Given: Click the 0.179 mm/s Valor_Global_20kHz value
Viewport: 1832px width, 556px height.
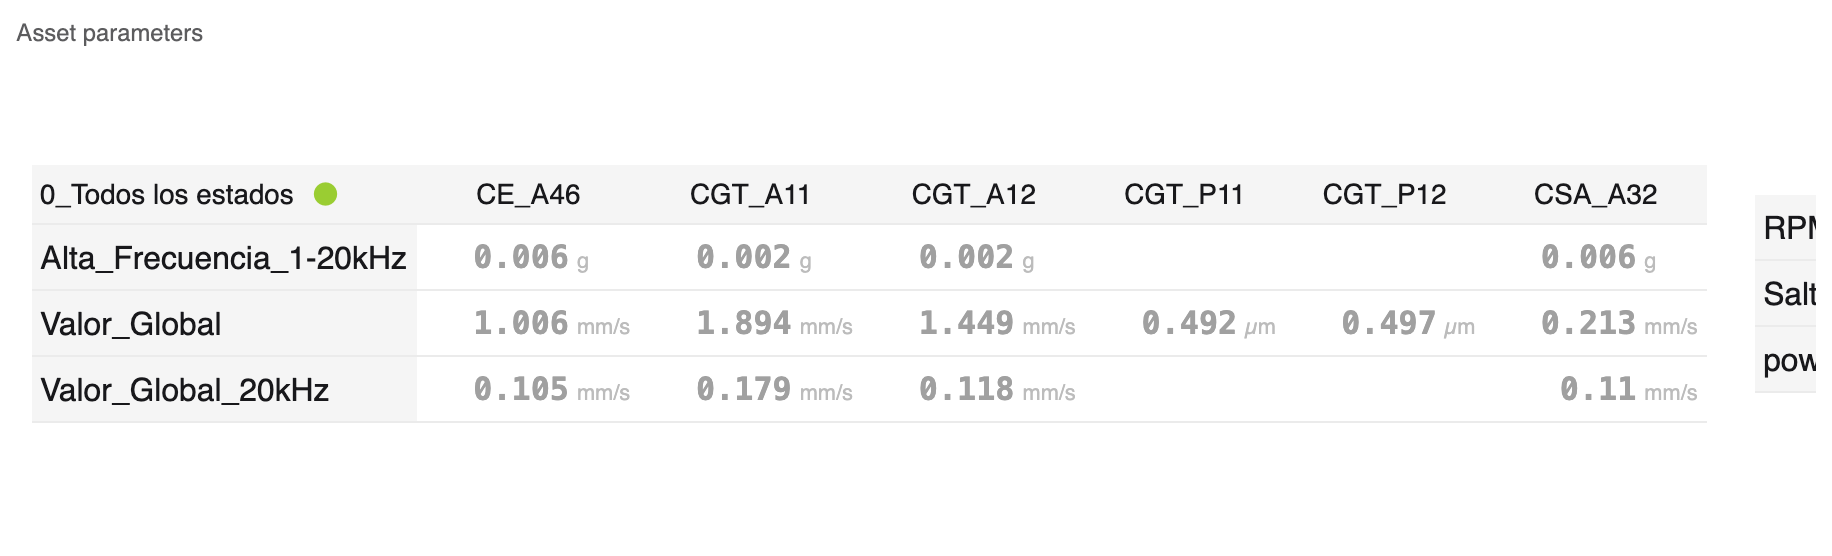Looking at the screenshot, I should [x=774, y=389].
